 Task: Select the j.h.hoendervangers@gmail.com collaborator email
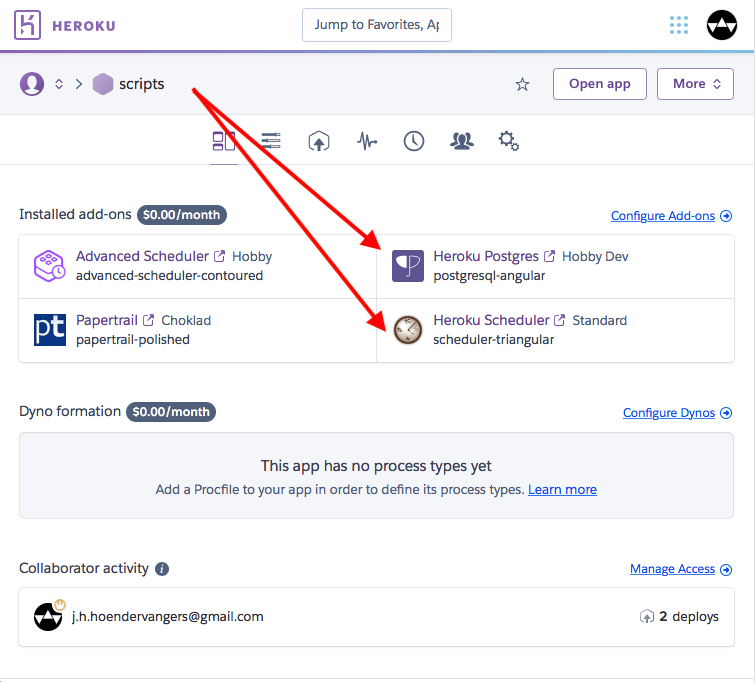coord(168,616)
